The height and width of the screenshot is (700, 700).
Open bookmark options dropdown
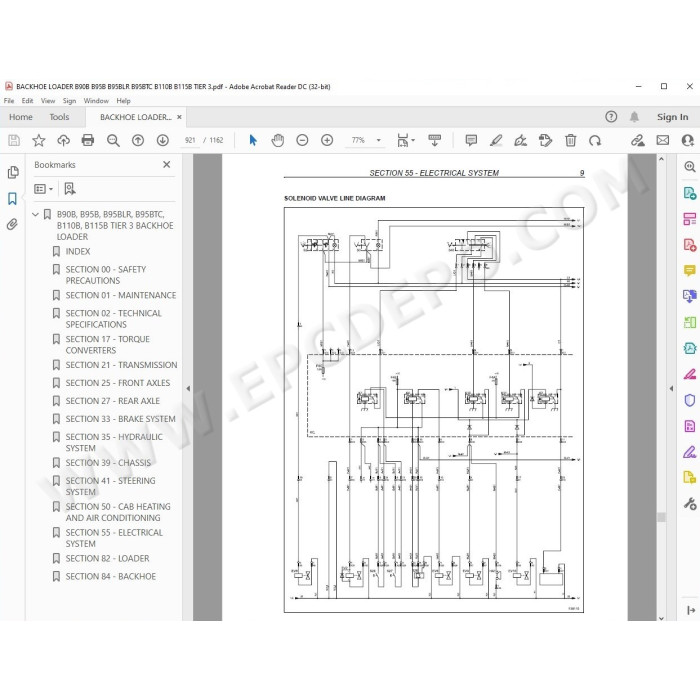(44, 189)
